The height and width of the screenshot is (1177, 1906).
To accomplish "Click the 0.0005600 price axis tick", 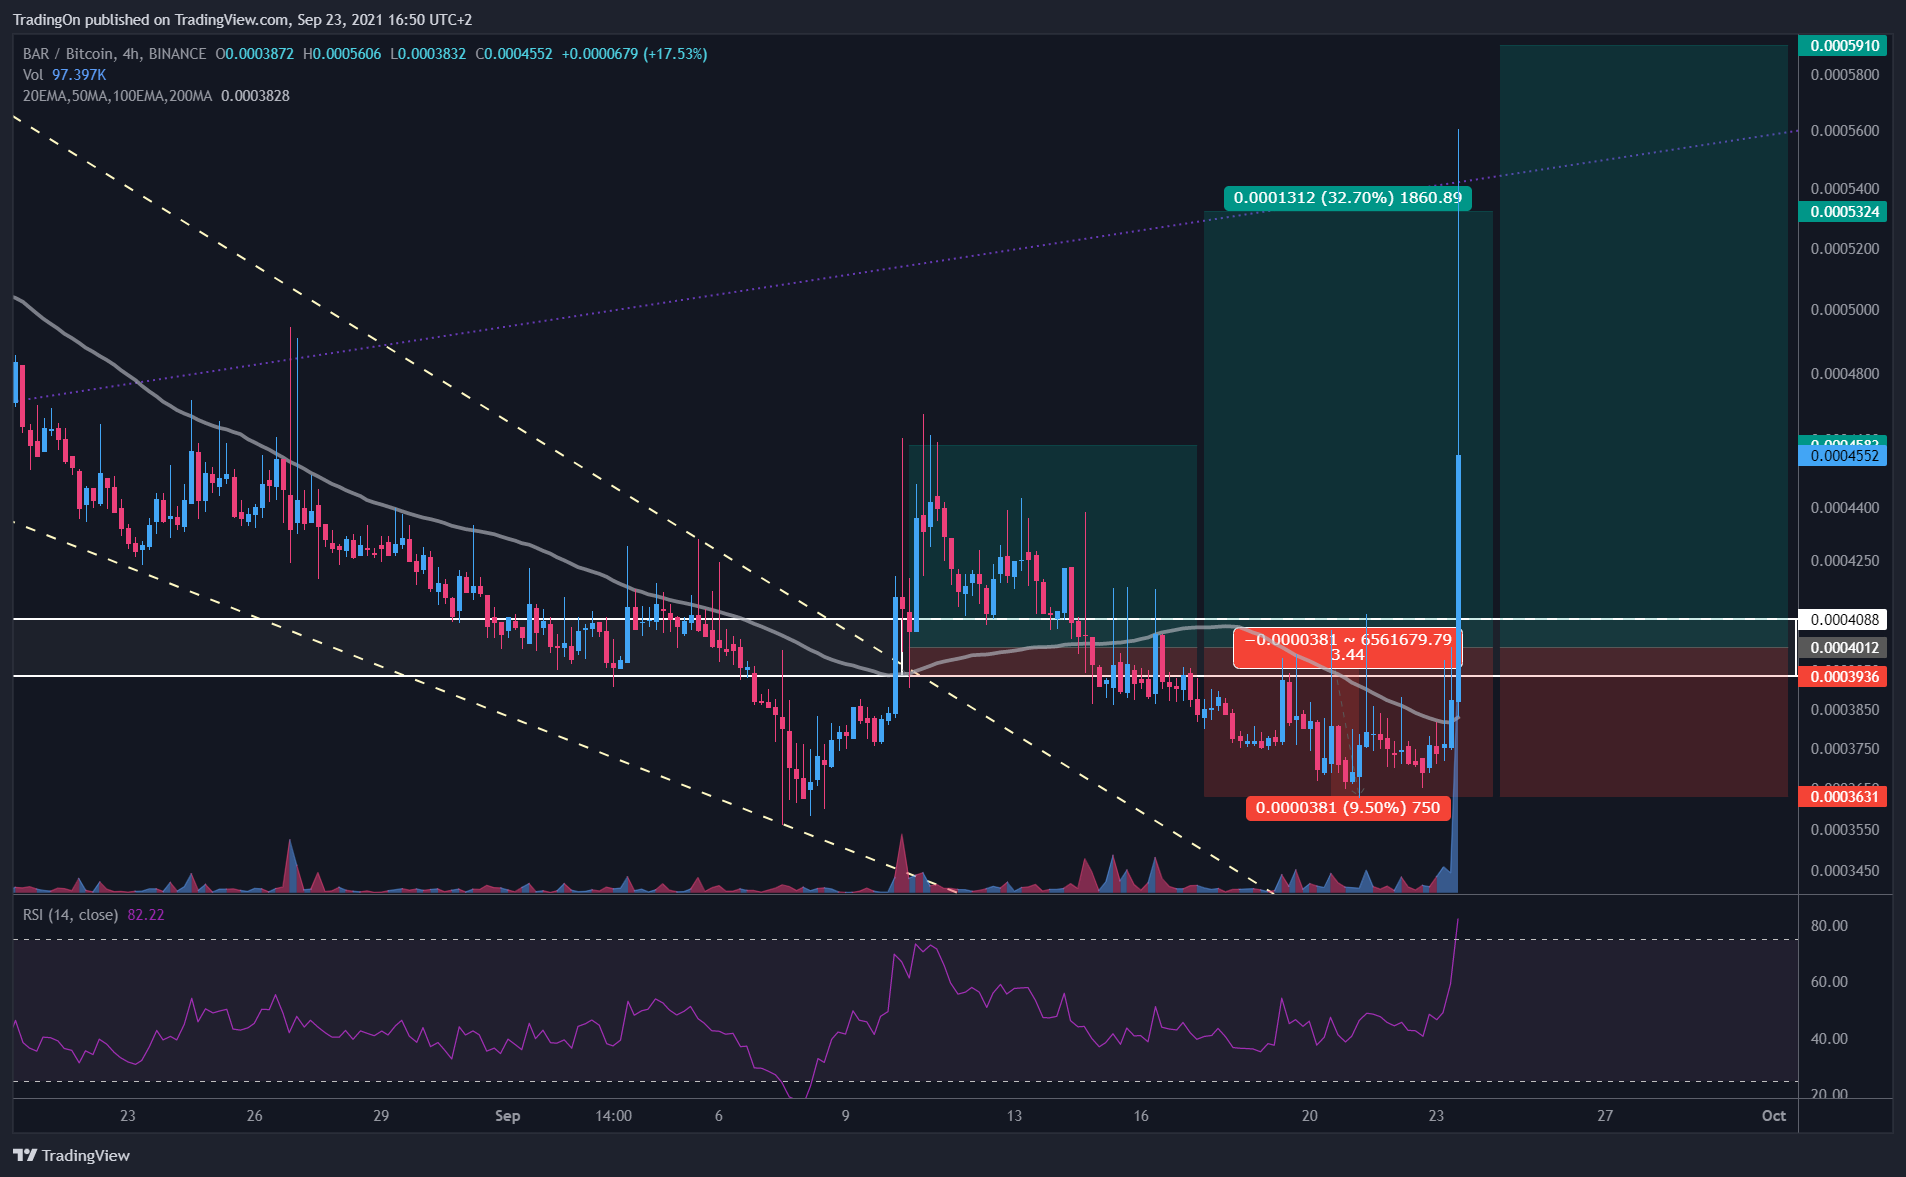I will pos(1844,131).
